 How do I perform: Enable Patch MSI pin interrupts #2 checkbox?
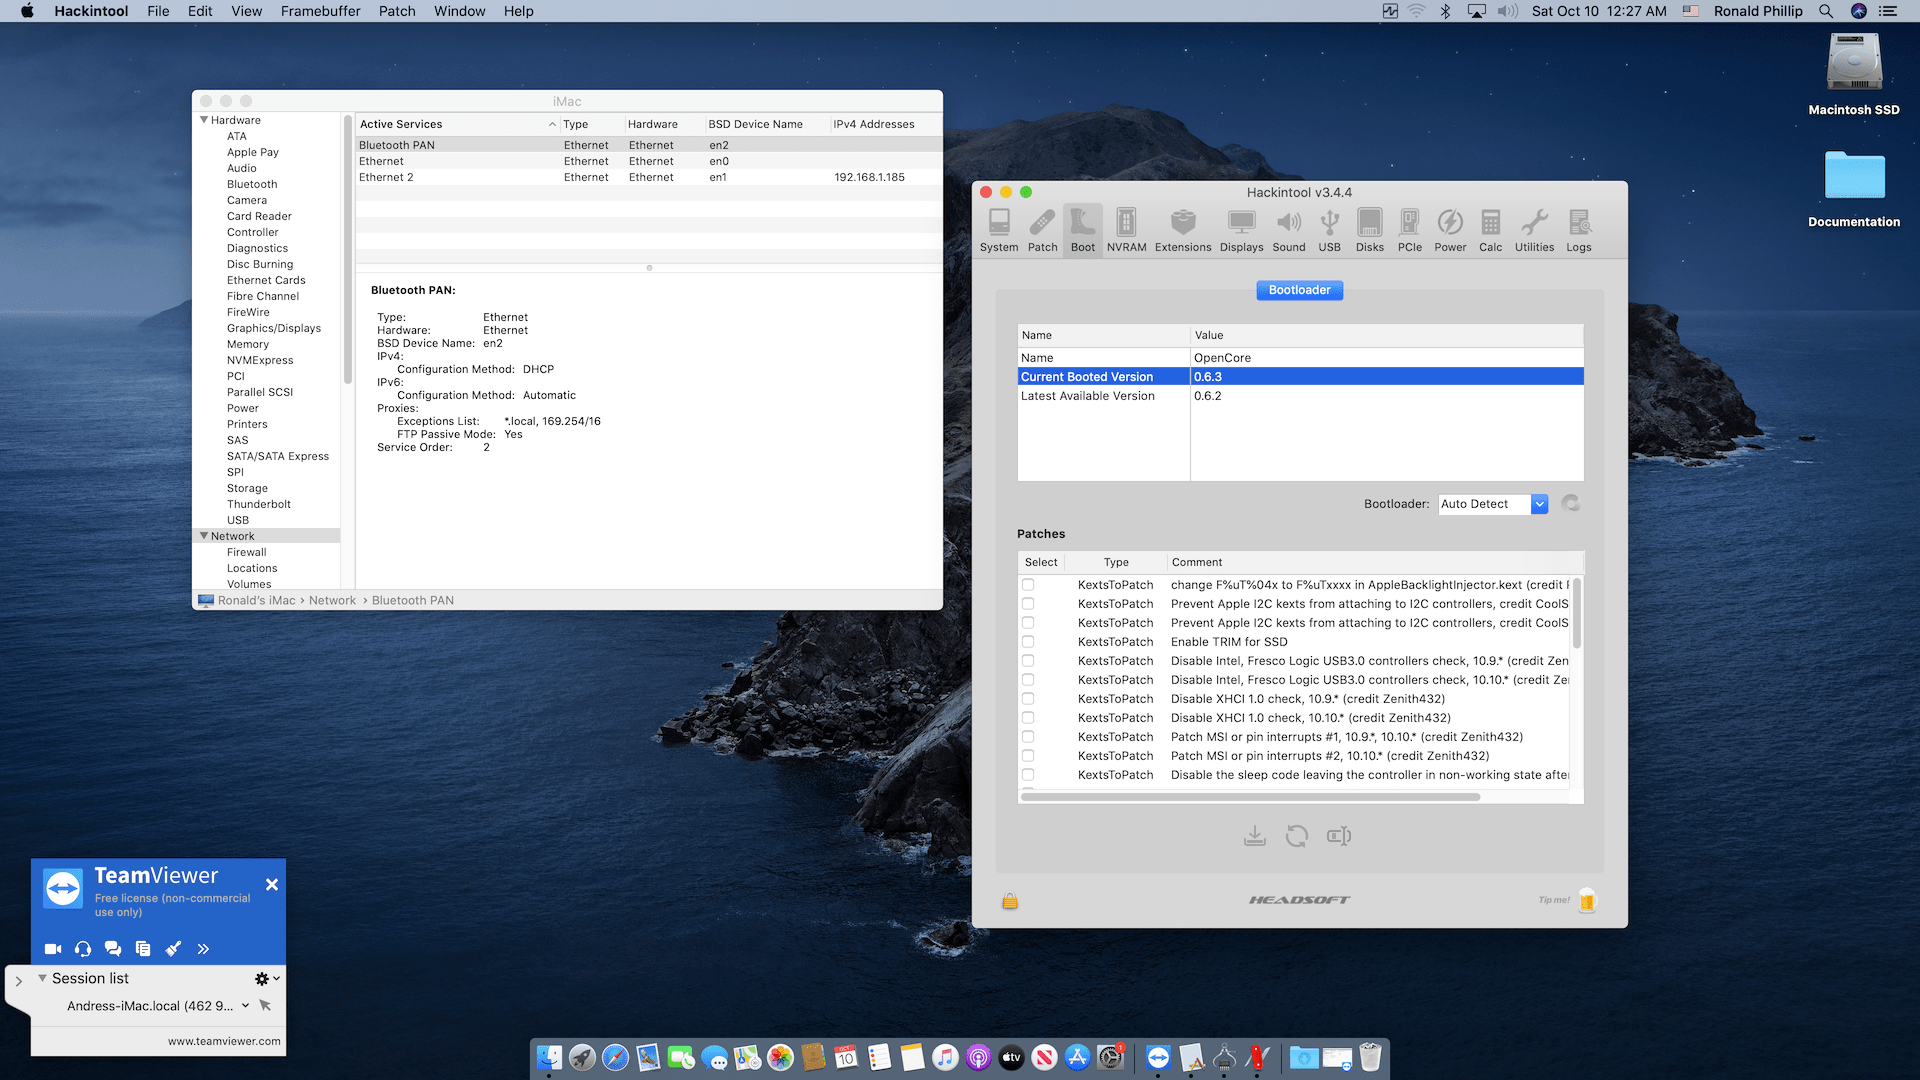(1028, 756)
